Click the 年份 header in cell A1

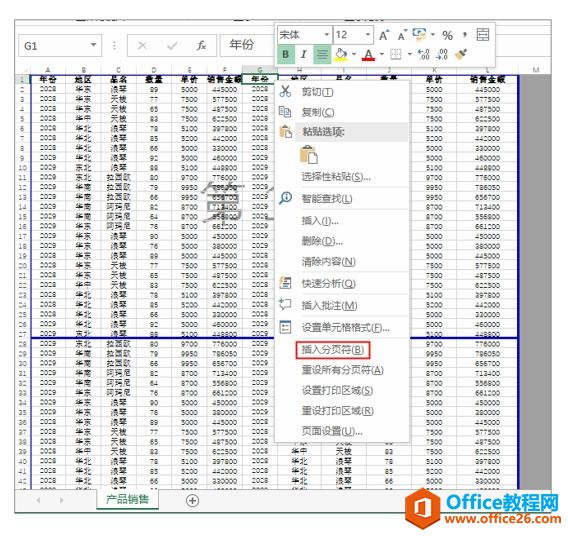pos(48,79)
